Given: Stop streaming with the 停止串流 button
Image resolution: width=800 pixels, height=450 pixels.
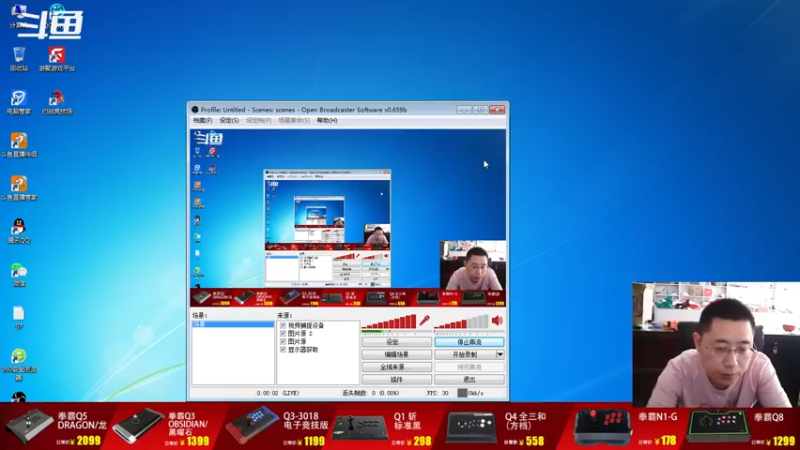Looking at the screenshot, I should pos(469,342).
